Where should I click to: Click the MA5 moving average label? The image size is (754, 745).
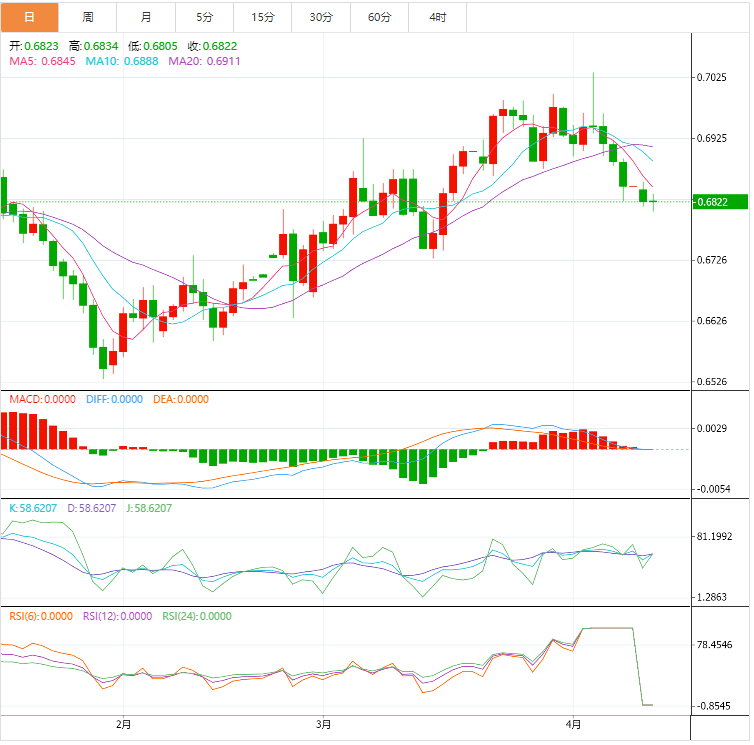pyautogui.click(x=42, y=61)
